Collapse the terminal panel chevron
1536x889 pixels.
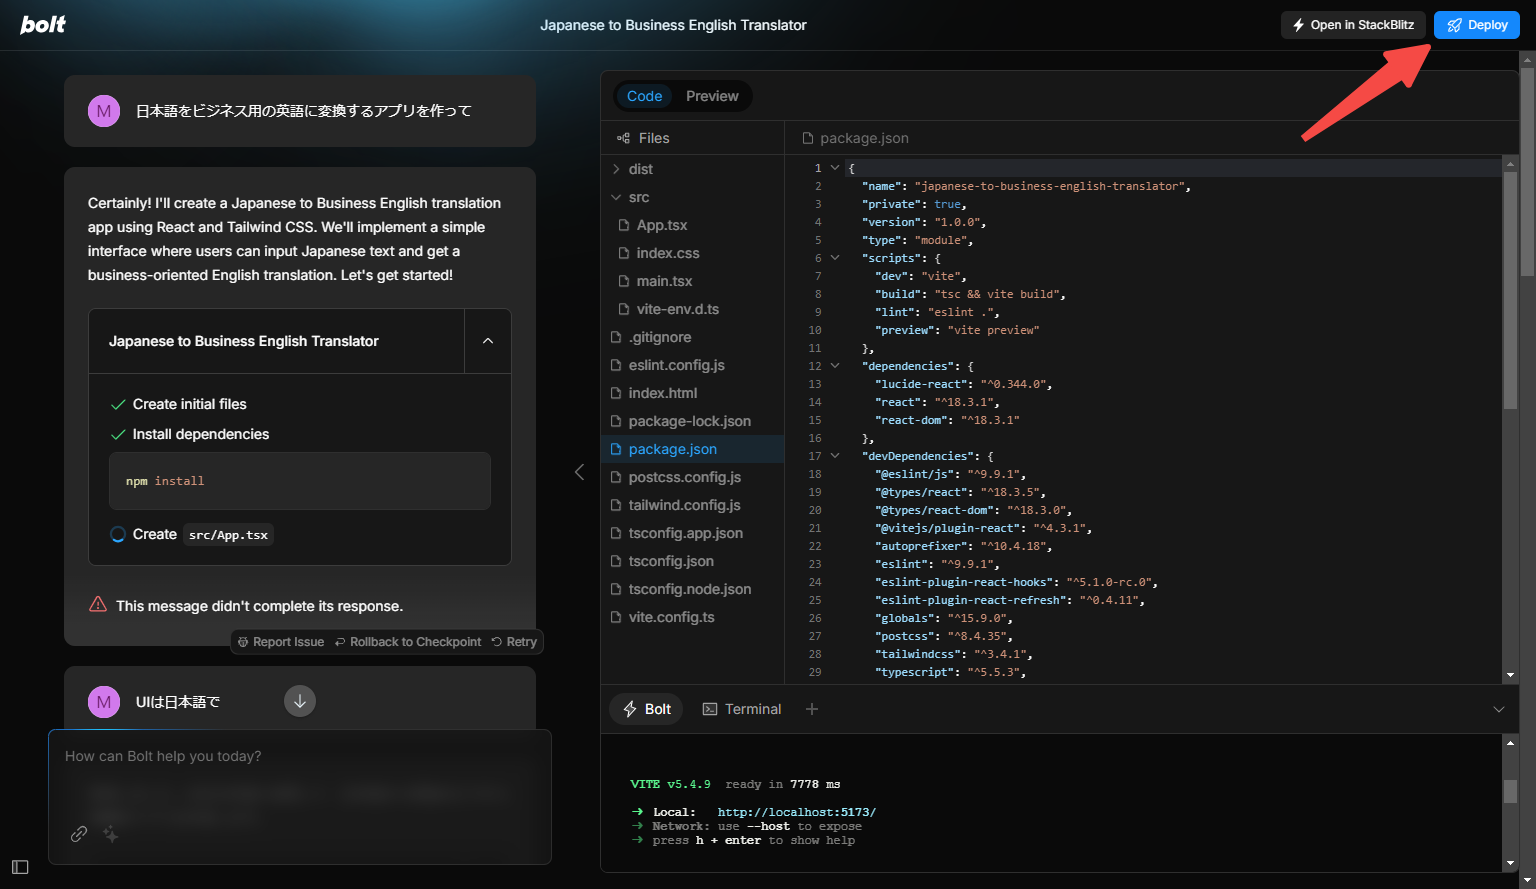point(1499,709)
